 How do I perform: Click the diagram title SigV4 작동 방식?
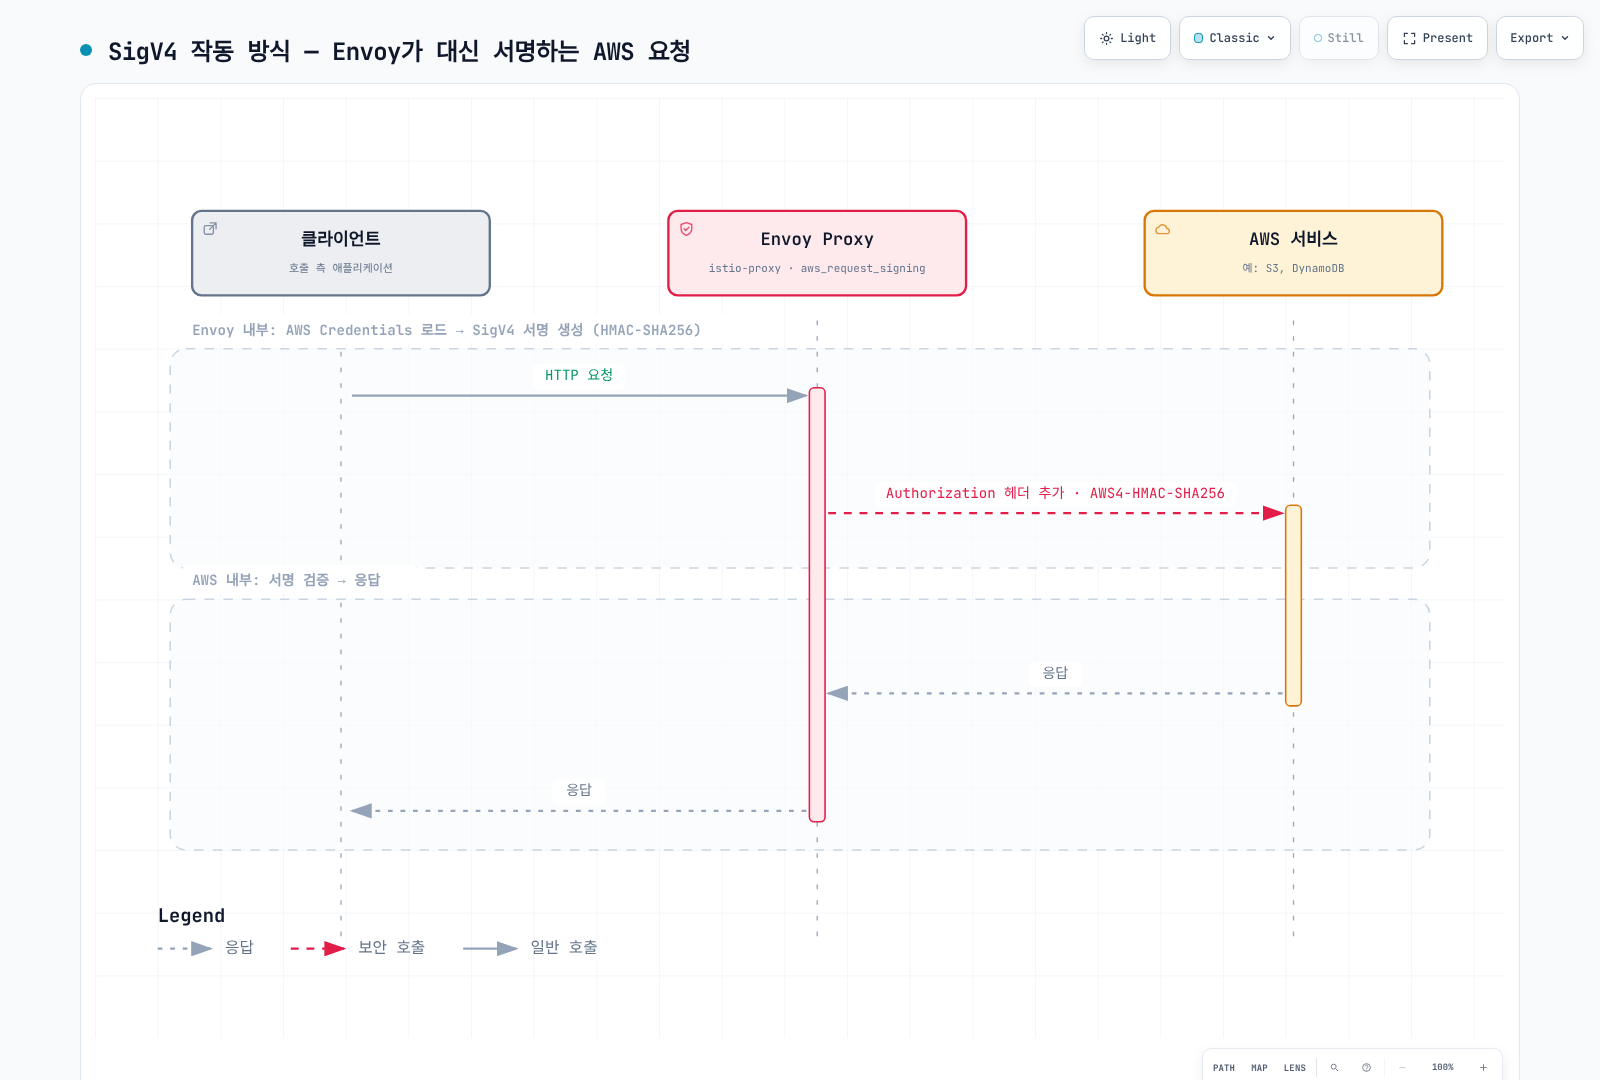pyautogui.click(x=399, y=51)
